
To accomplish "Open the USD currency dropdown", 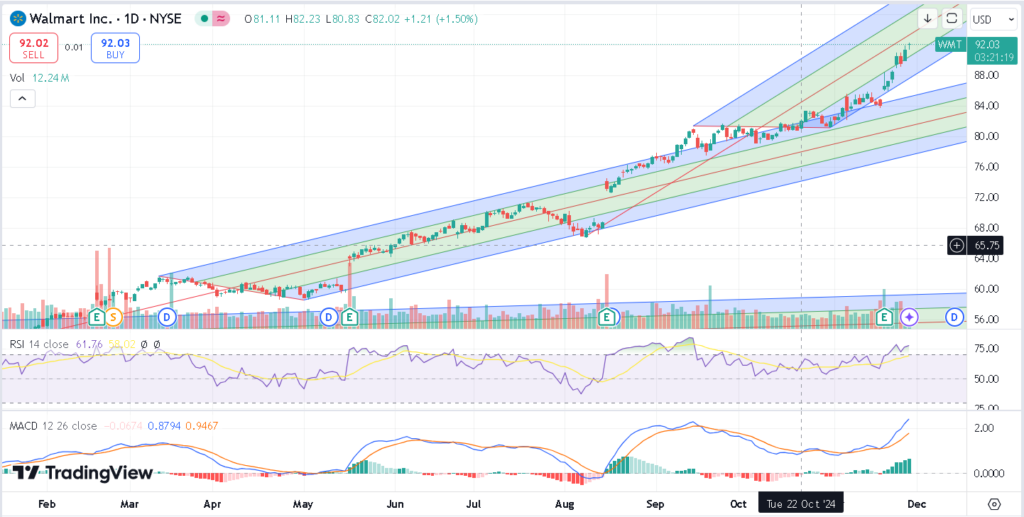I will coord(993,20).
